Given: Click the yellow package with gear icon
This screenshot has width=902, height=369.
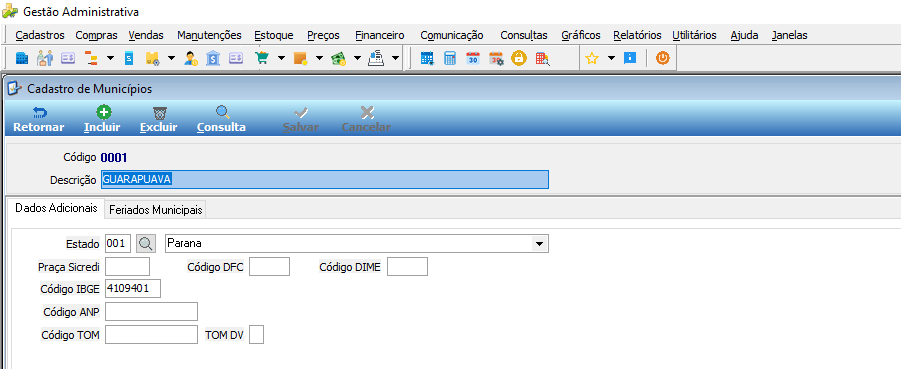Looking at the screenshot, I should (x=152, y=58).
